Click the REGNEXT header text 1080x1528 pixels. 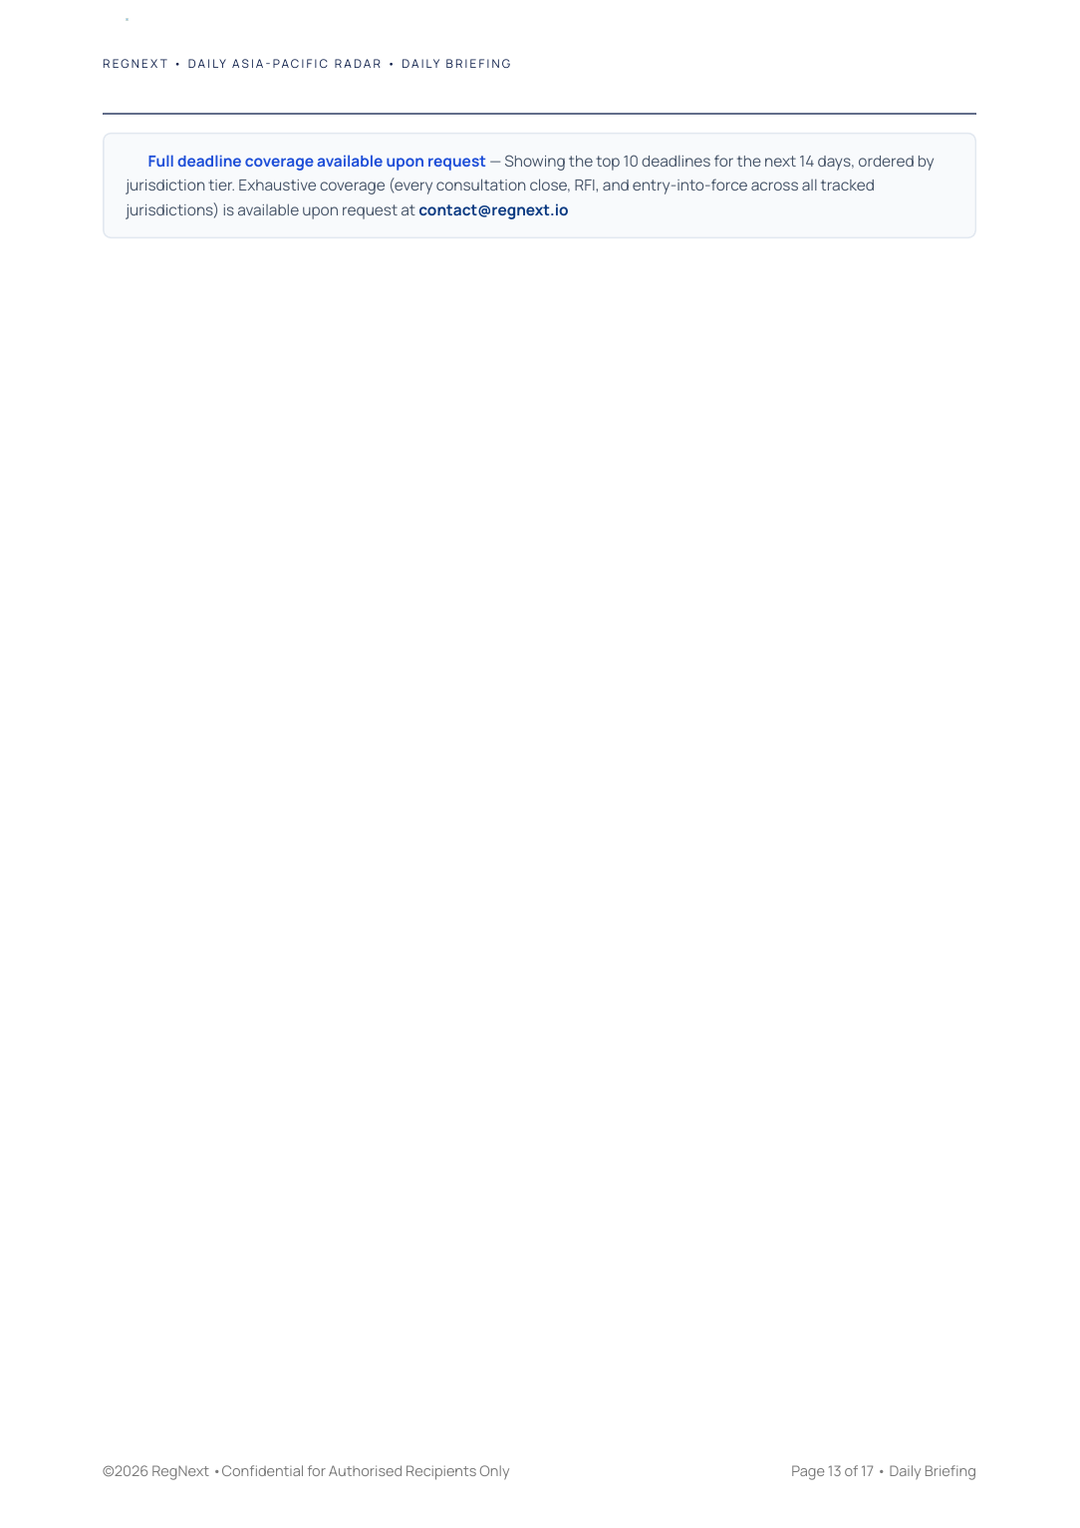(x=135, y=64)
